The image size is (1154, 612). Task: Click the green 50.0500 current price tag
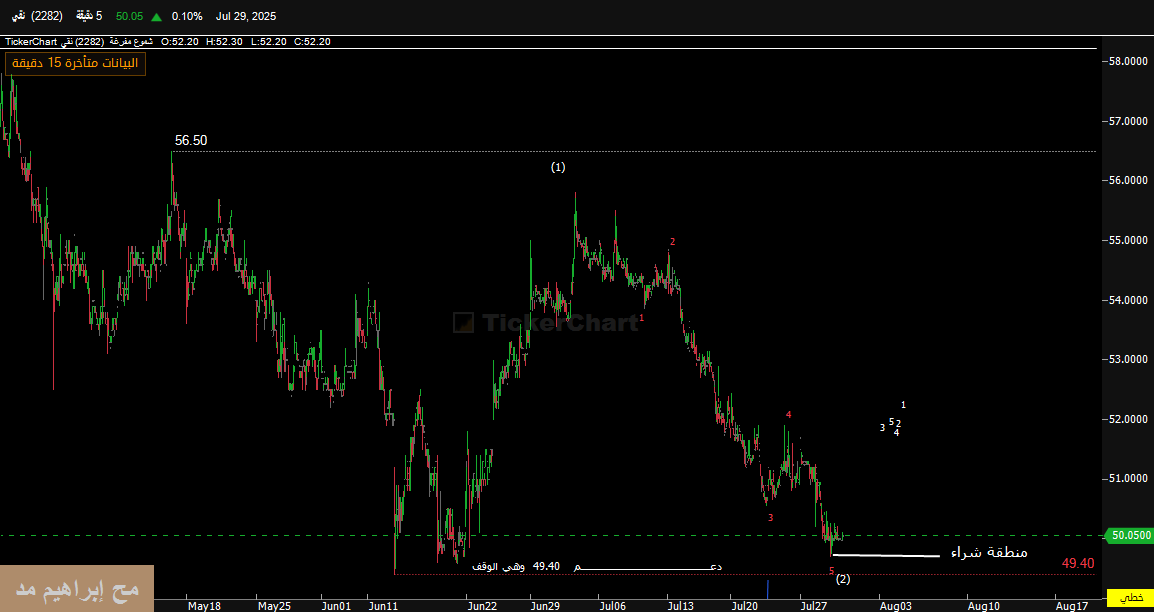click(1130, 536)
